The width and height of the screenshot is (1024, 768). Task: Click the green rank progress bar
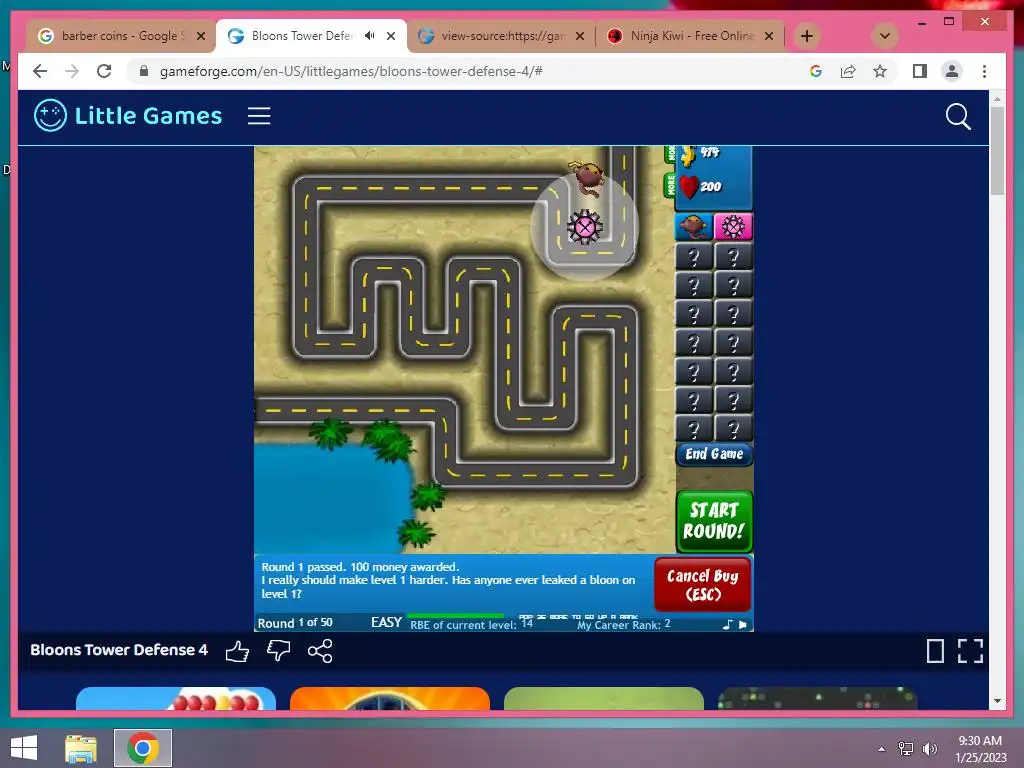click(x=455, y=615)
